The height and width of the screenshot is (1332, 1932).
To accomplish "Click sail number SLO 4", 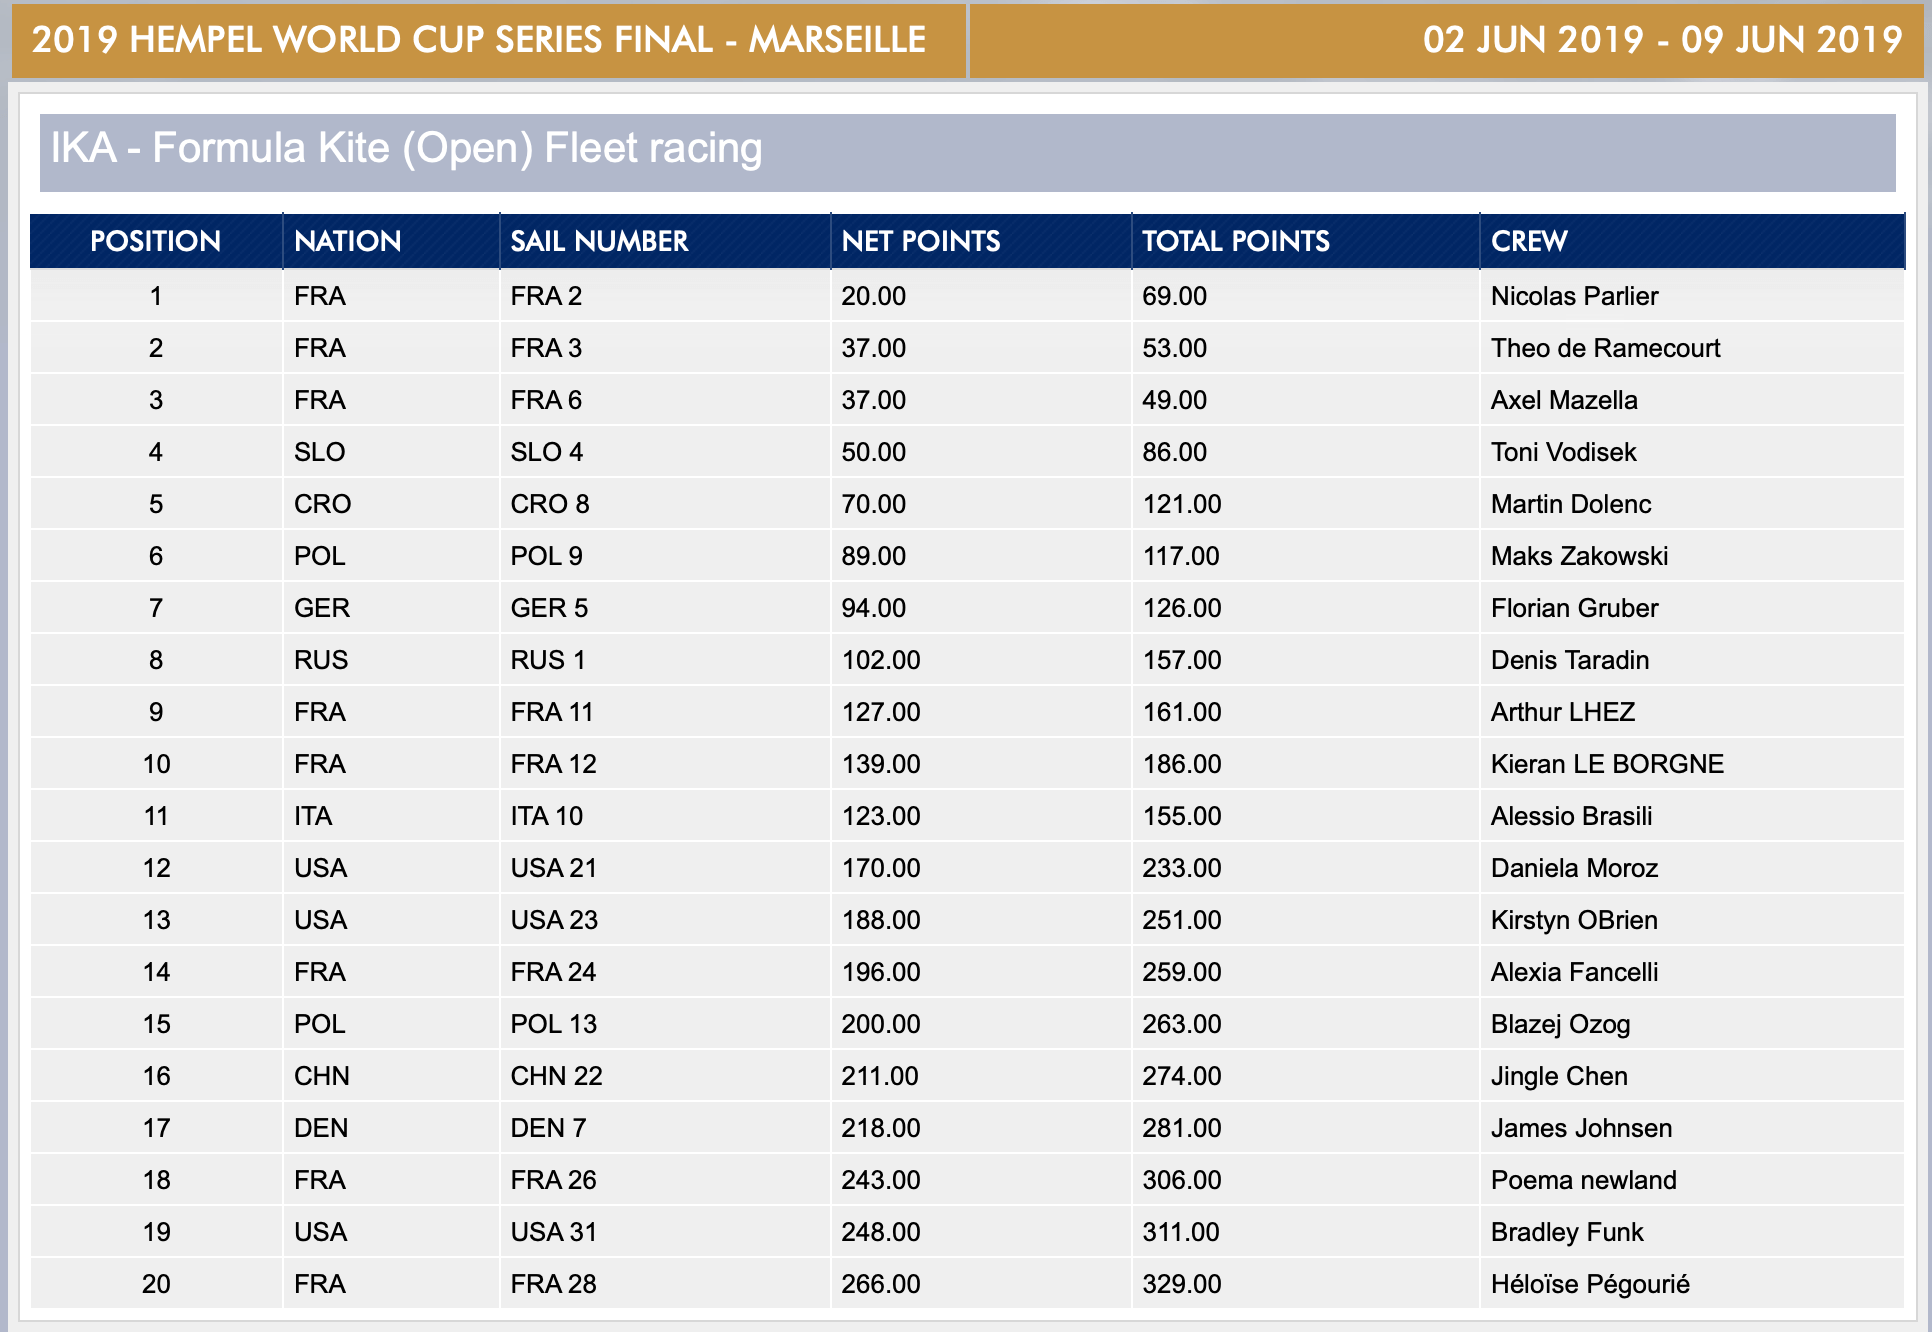I will 546,452.
